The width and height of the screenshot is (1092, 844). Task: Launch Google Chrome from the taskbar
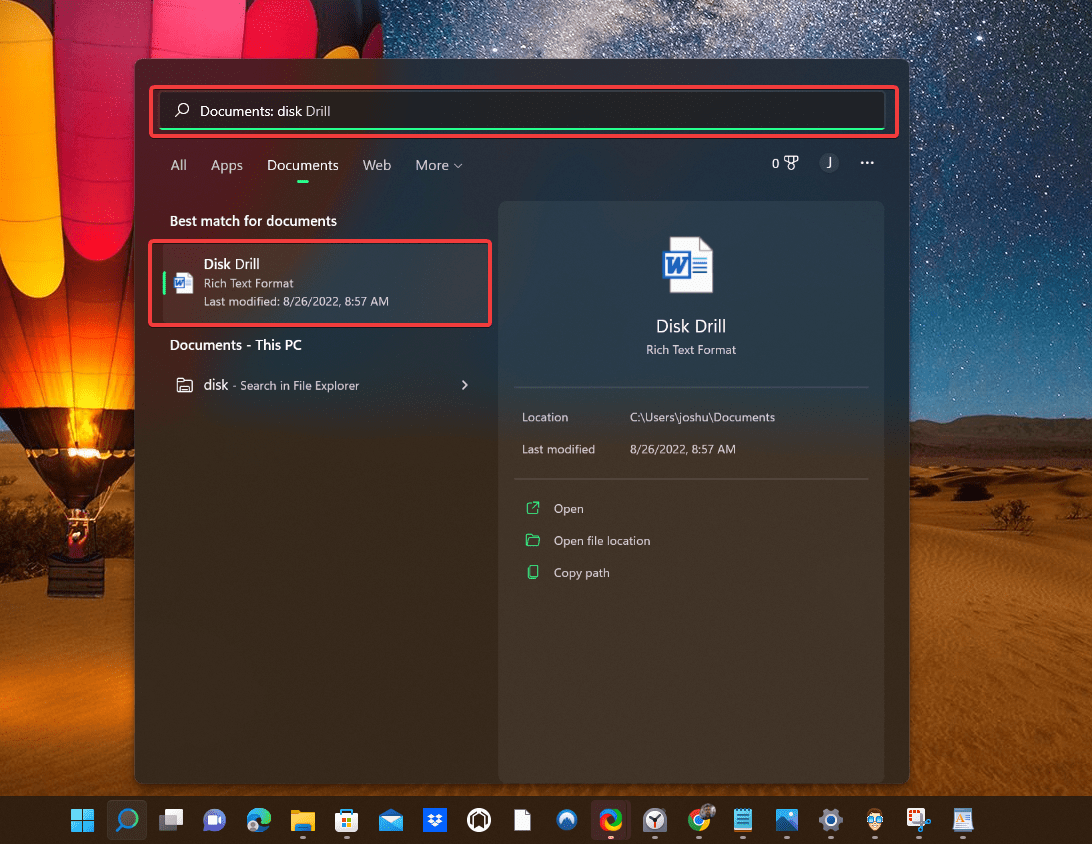(x=699, y=820)
